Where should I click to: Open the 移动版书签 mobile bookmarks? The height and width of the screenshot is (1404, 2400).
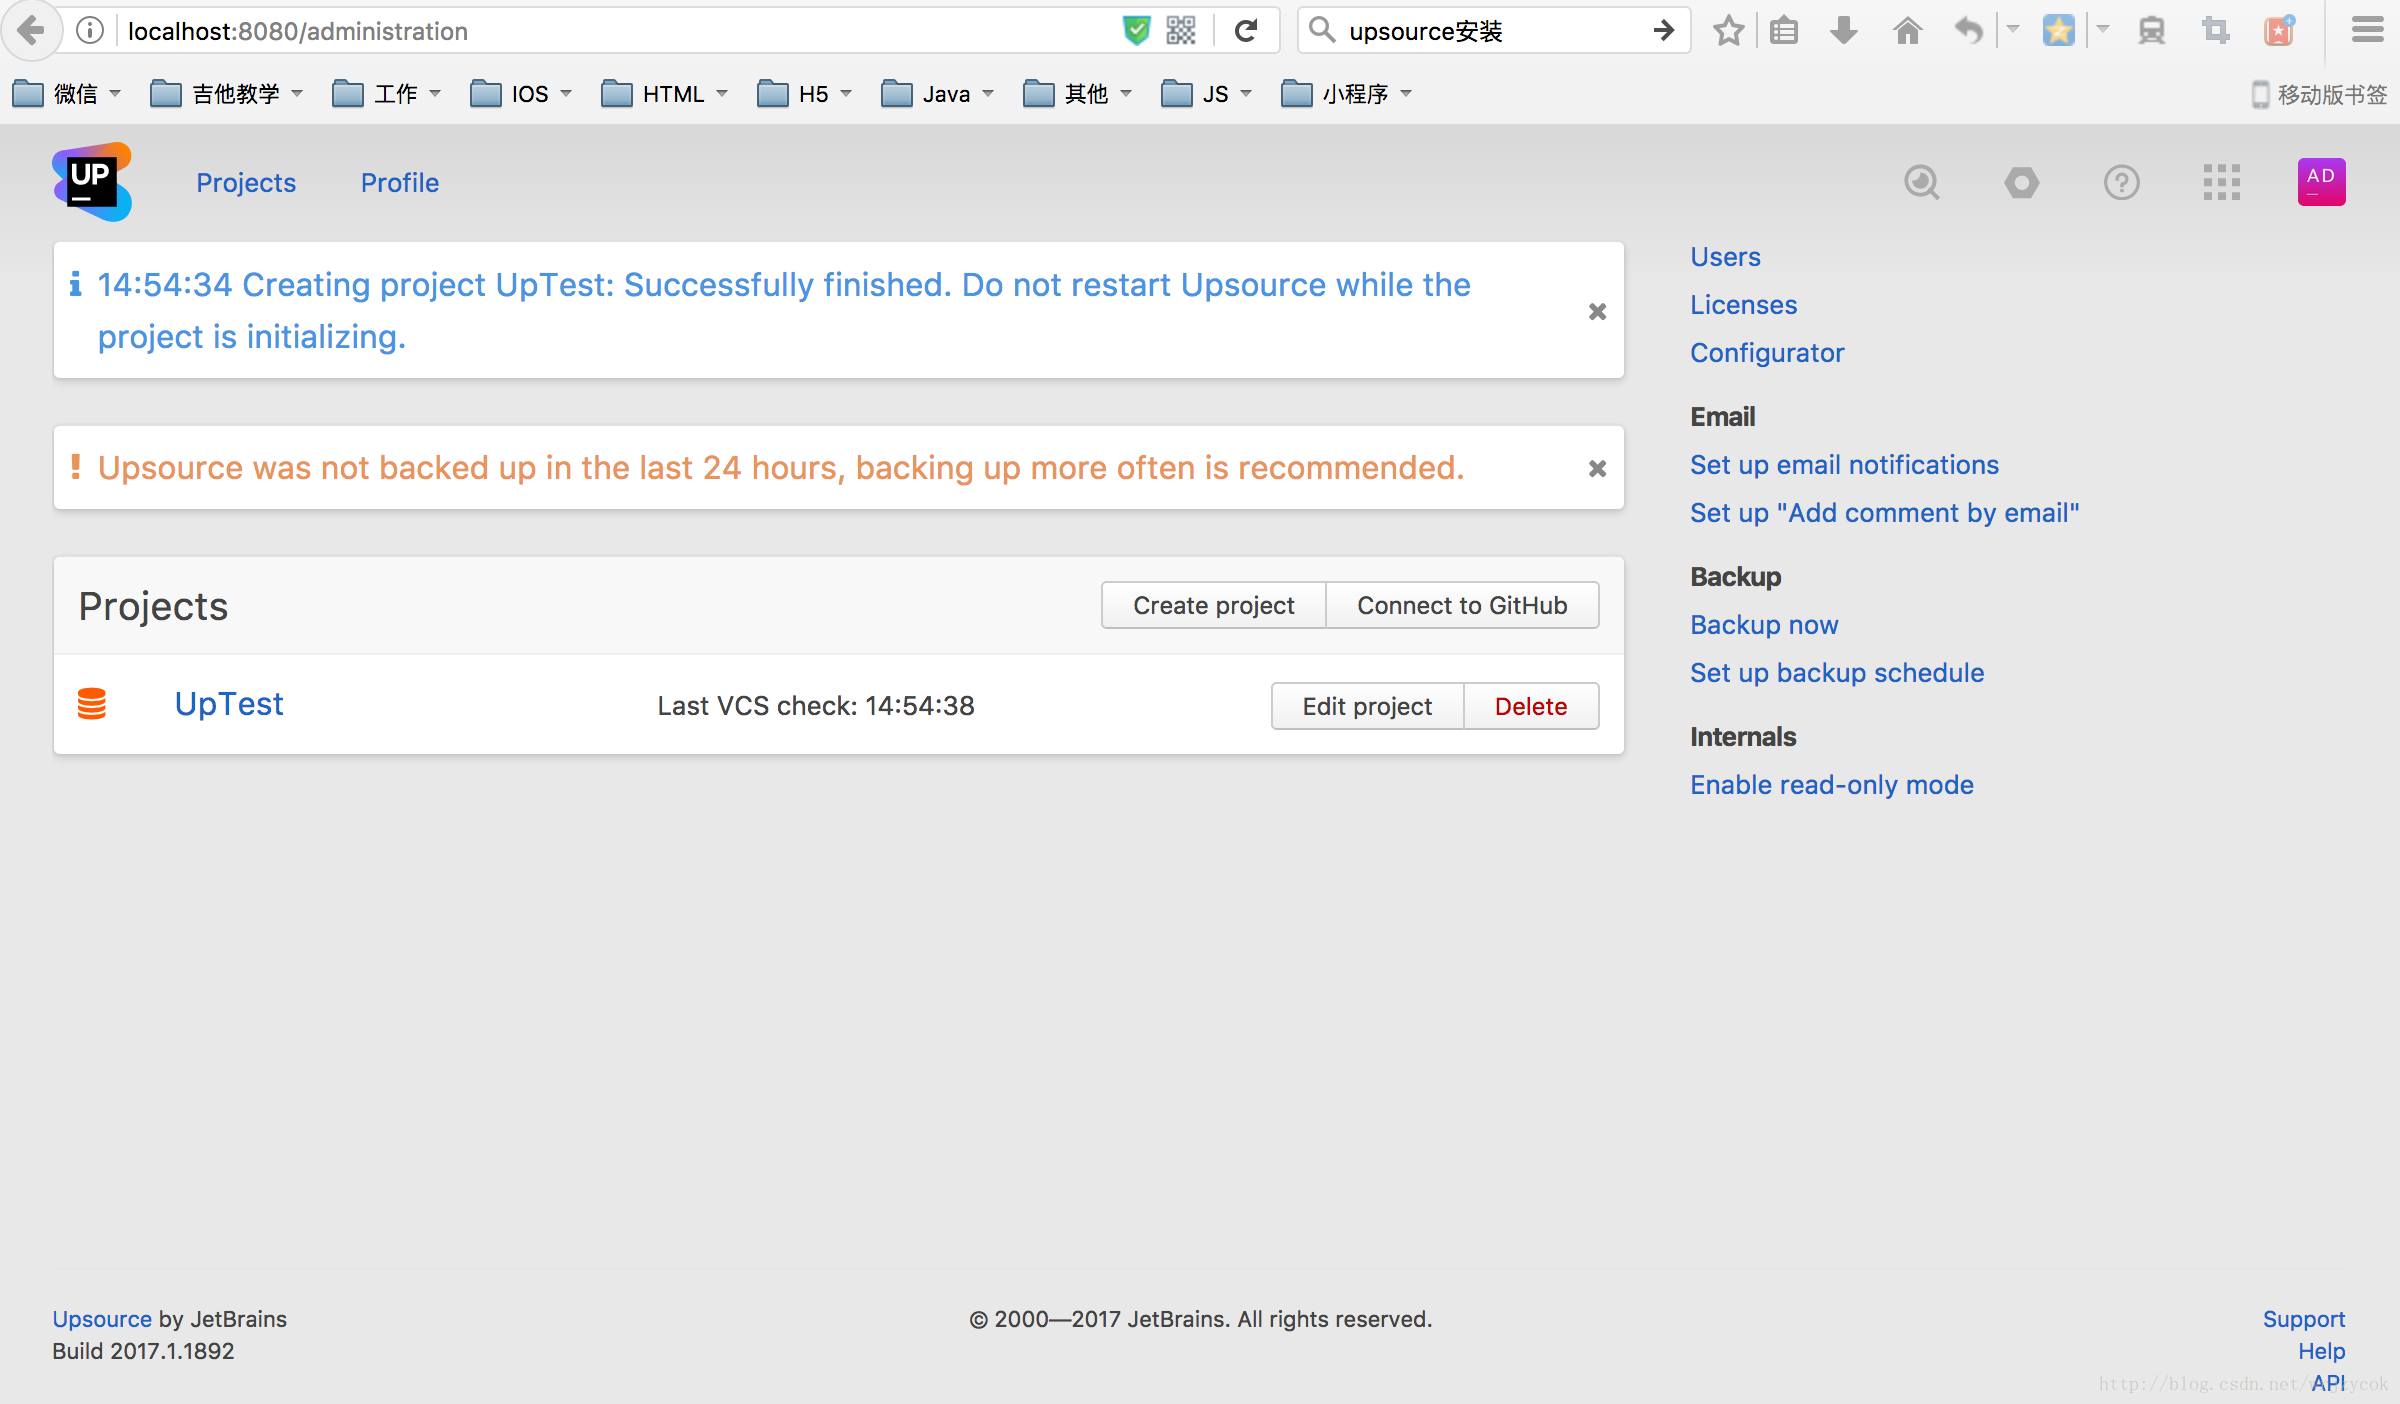click(x=2319, y=94)
